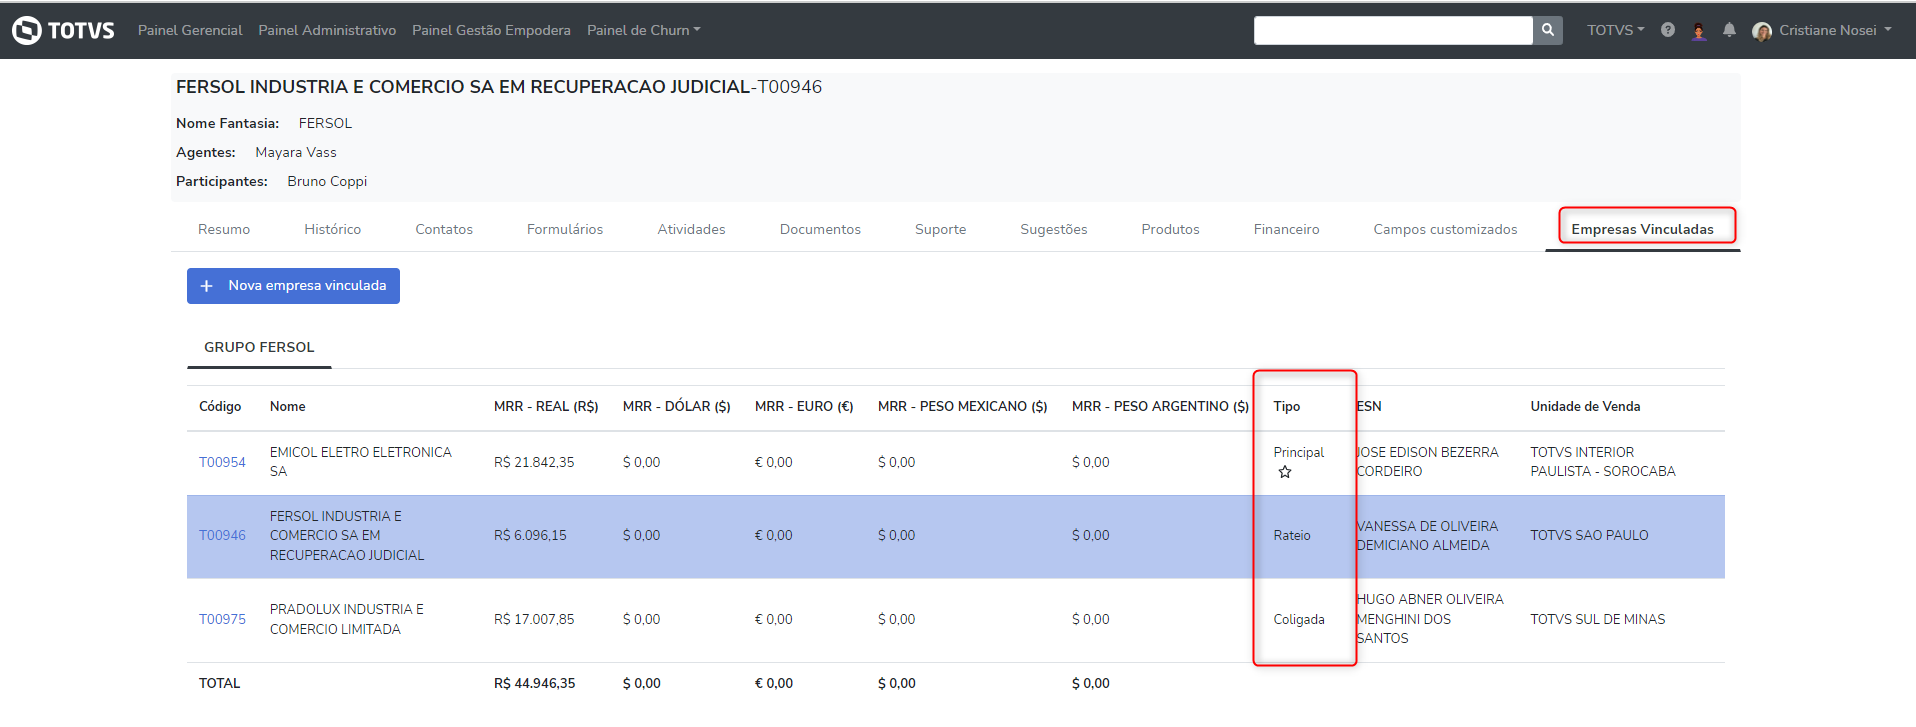Click agent name Mayara Vass
Screen dimensions: 1916x727
(x=296, y=152)
